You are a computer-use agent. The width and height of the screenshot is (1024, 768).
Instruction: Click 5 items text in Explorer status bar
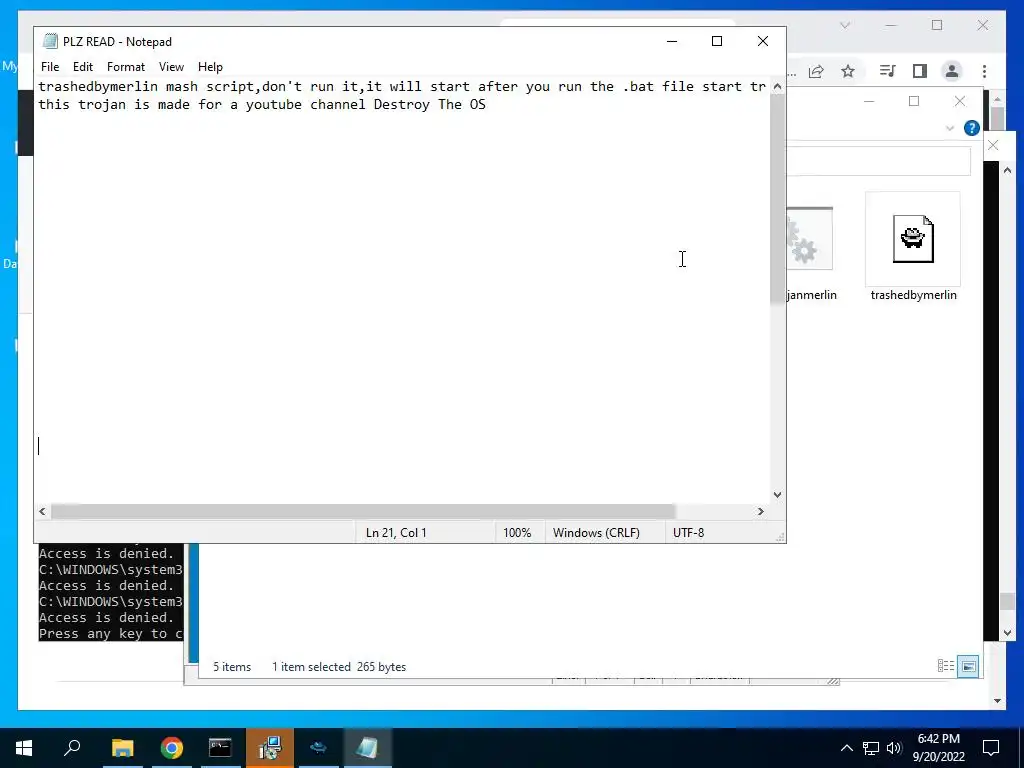tap(232, 667)
